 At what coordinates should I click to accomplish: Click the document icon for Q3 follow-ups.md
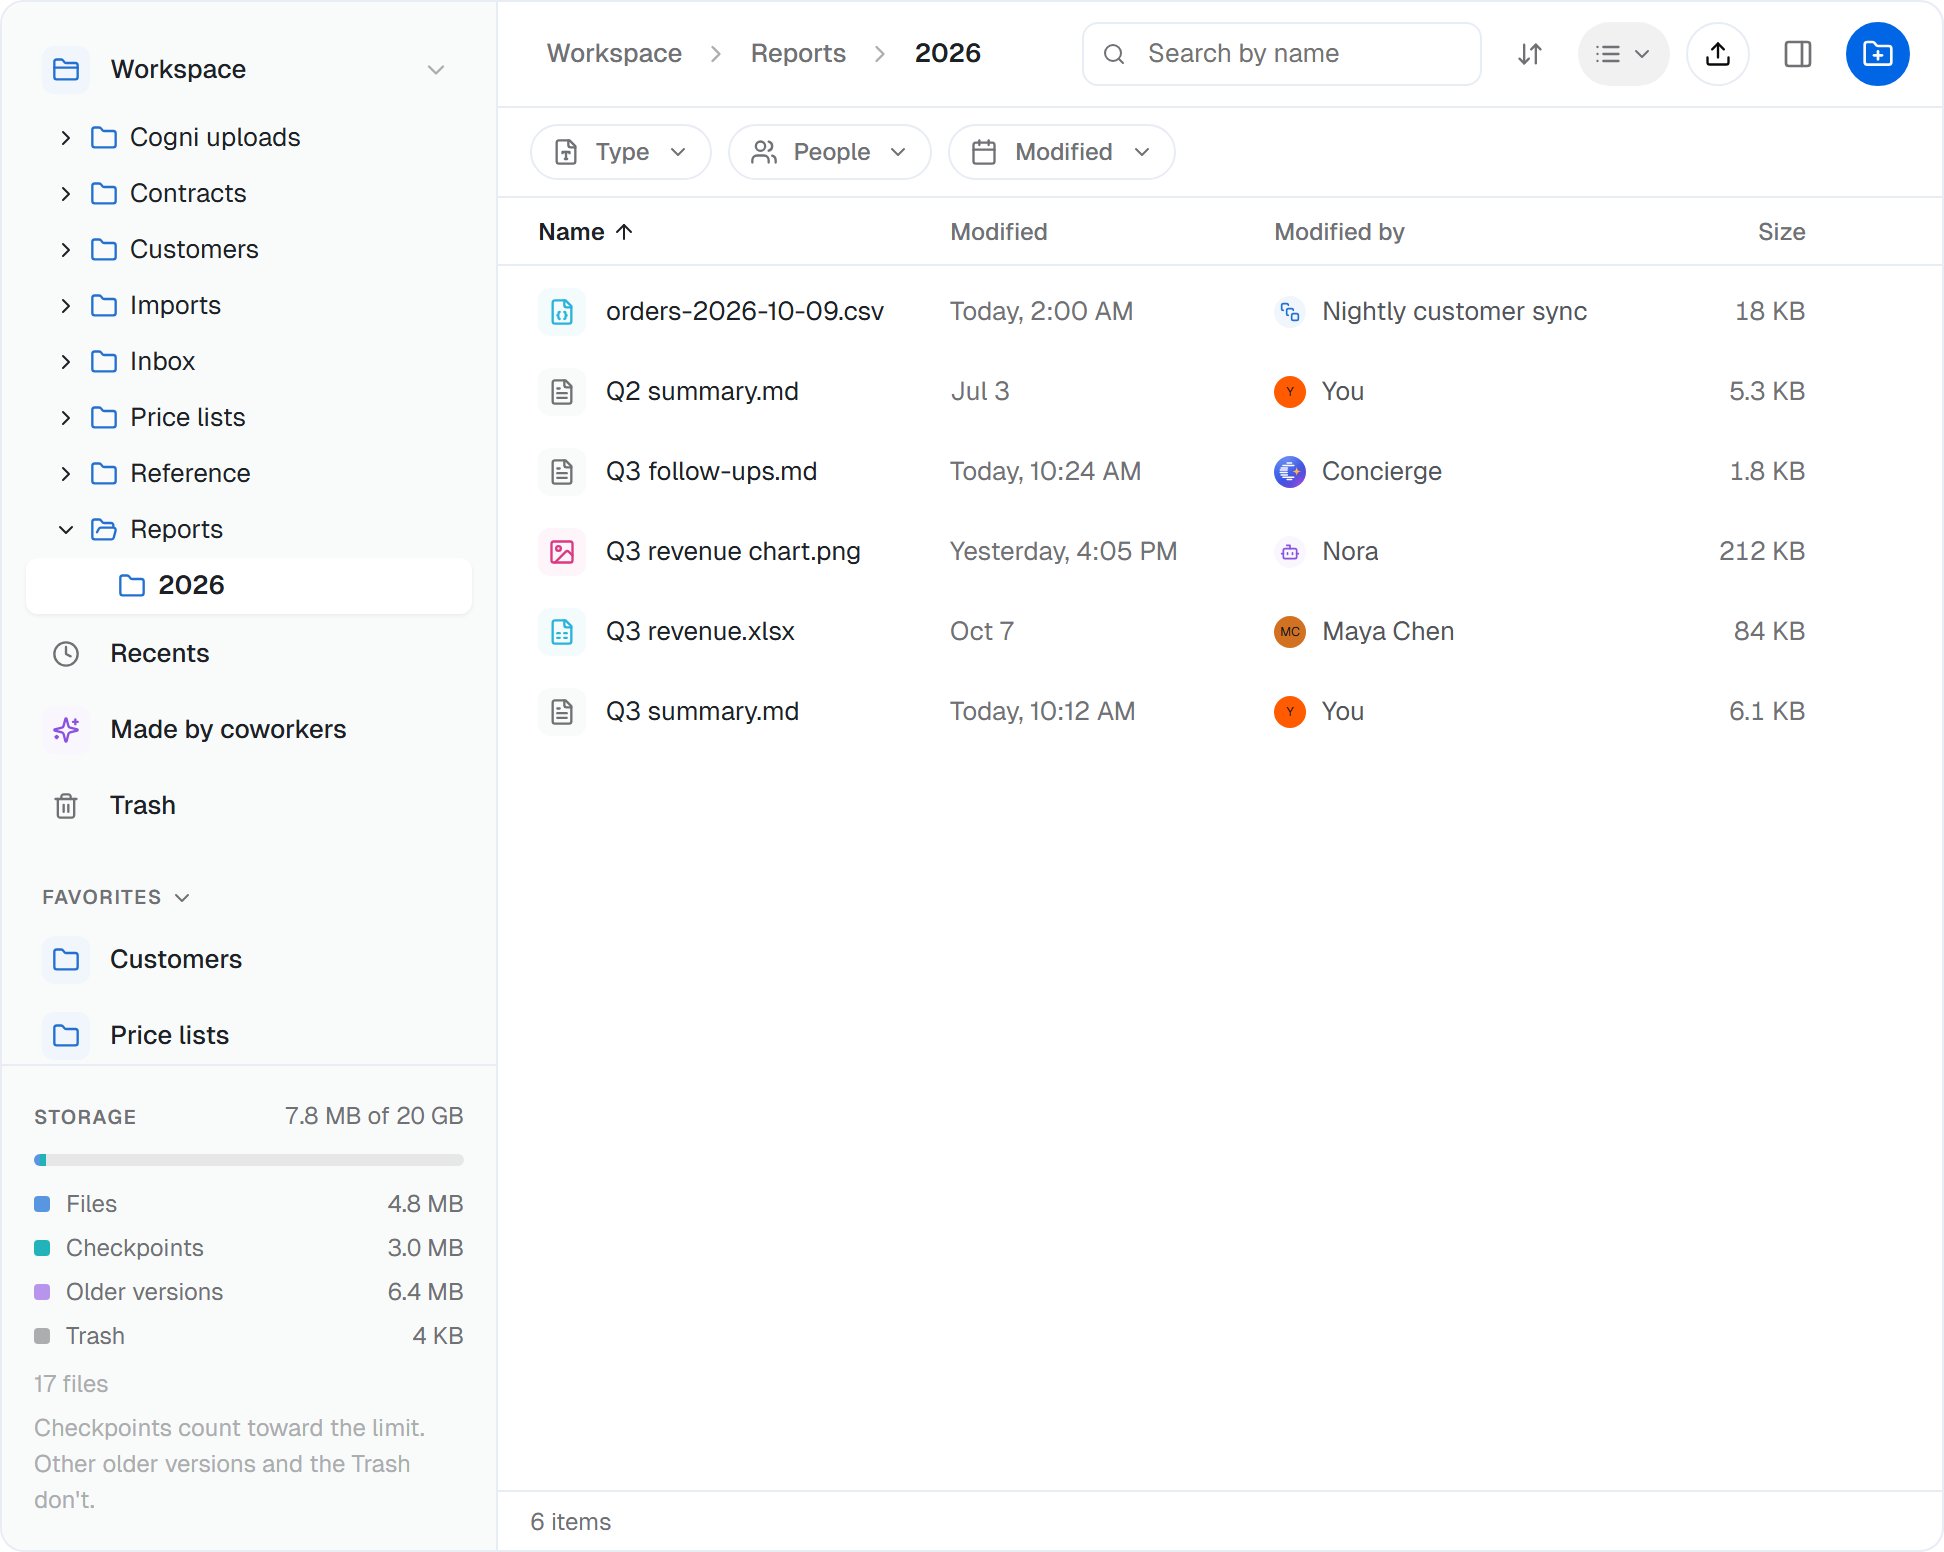(562, 472)
